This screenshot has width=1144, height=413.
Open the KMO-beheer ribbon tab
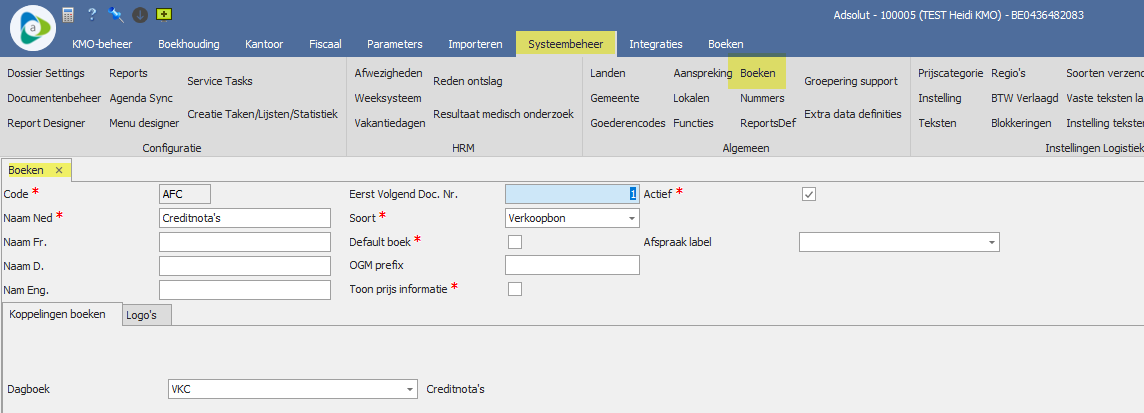pyautogui.click(x=102, y=44)
